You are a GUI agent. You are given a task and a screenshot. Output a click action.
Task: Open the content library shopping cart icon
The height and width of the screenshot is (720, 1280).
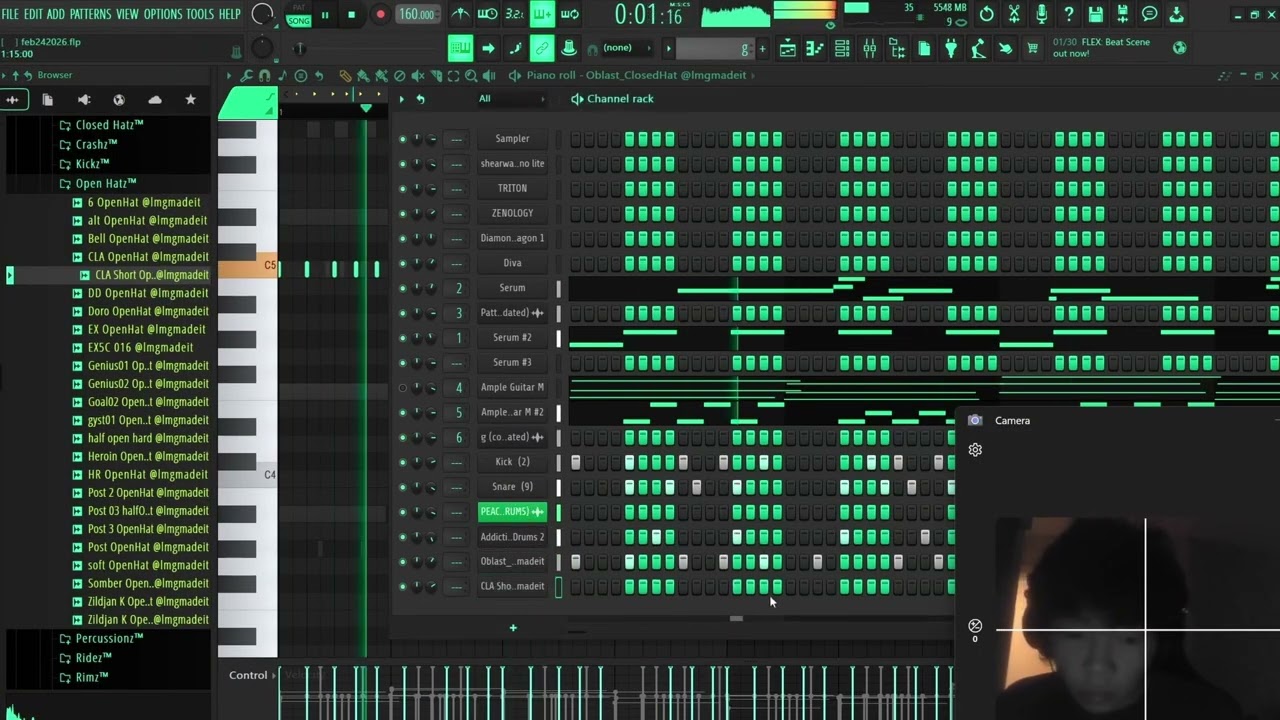pyautogui.click(x=1032, y=47)
